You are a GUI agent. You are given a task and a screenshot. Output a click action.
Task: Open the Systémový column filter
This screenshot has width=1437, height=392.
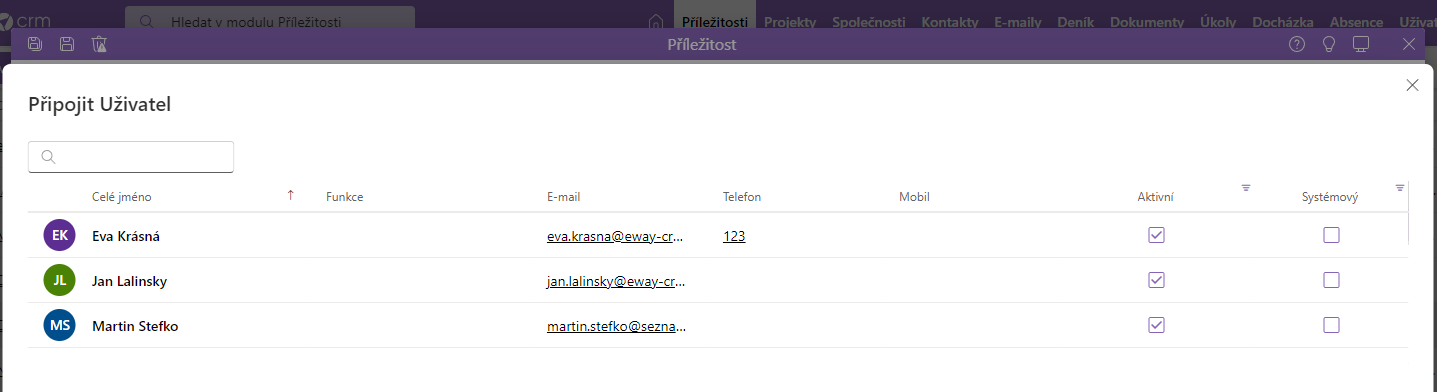click(x=1400, y=188)
